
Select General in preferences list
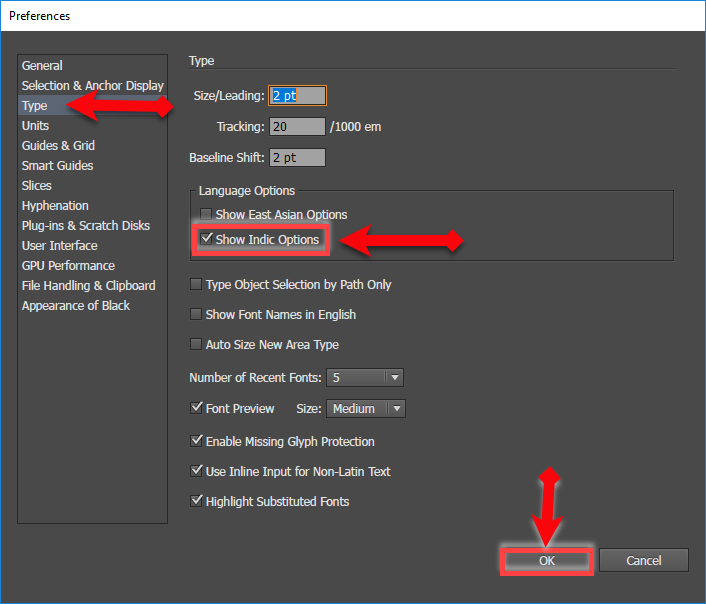click(42, 66)
